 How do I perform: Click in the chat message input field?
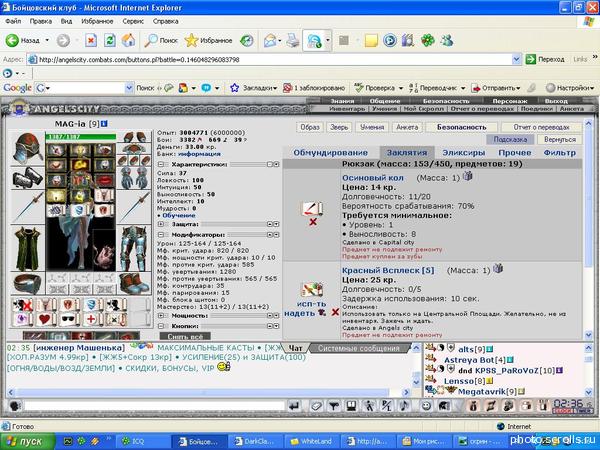(x=154, y=406)
